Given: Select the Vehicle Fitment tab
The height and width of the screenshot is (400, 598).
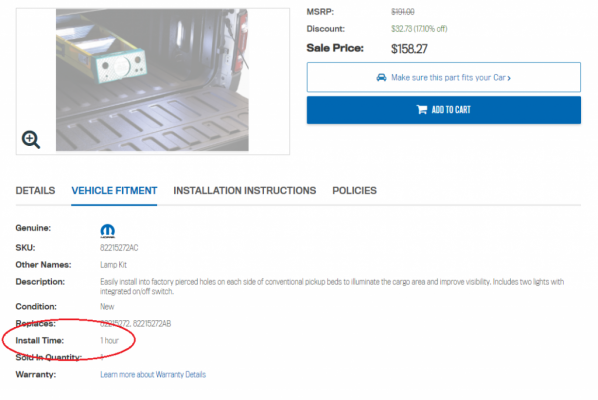Looking at the screenshot, I should point(114,191).
